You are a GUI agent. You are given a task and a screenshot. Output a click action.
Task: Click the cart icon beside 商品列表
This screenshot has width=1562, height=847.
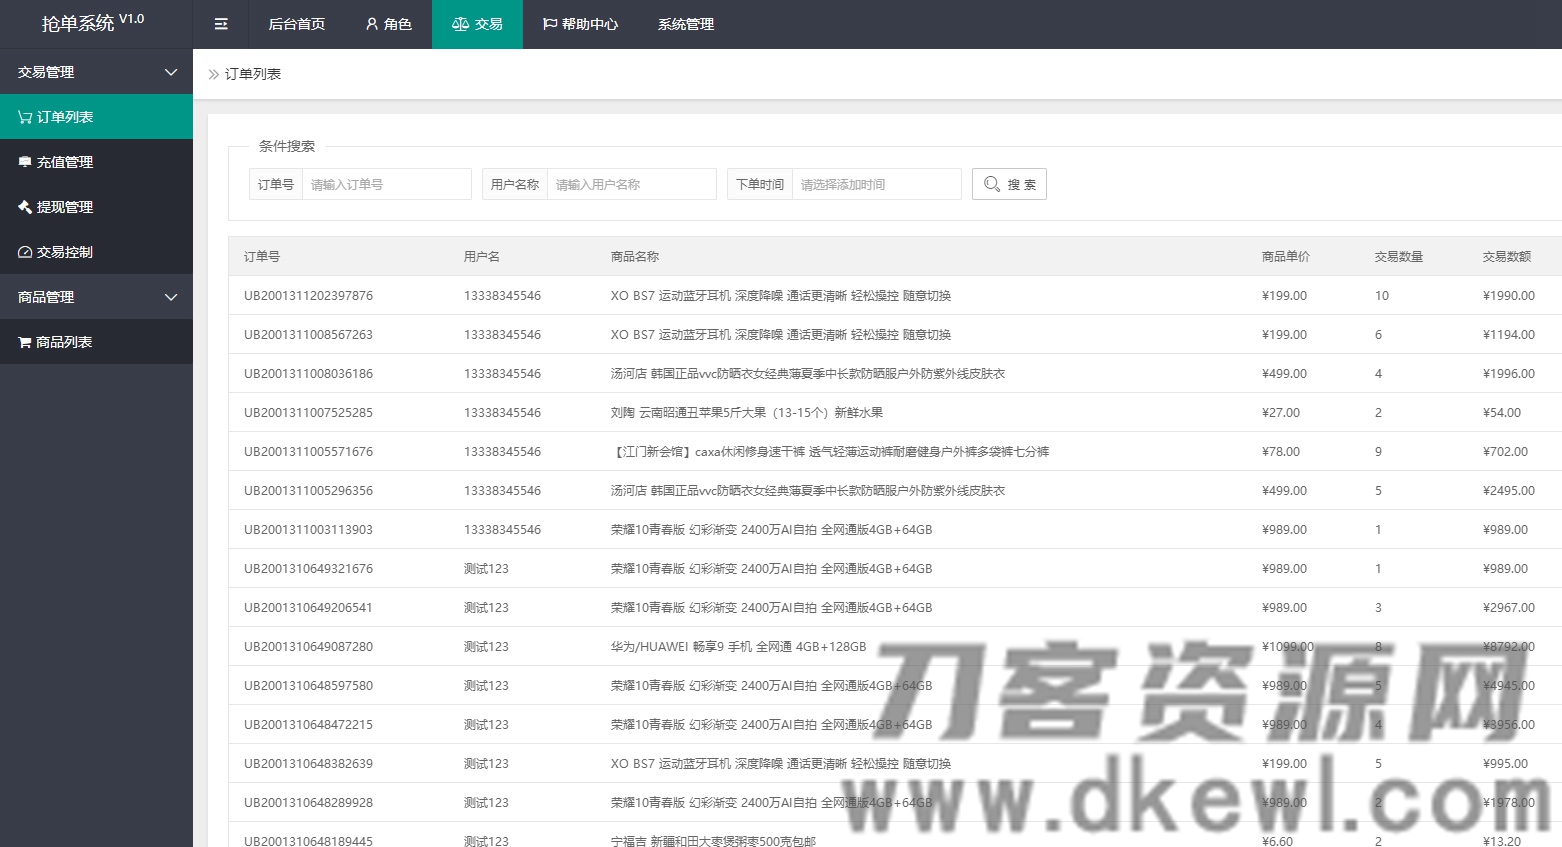coord(24,341)
